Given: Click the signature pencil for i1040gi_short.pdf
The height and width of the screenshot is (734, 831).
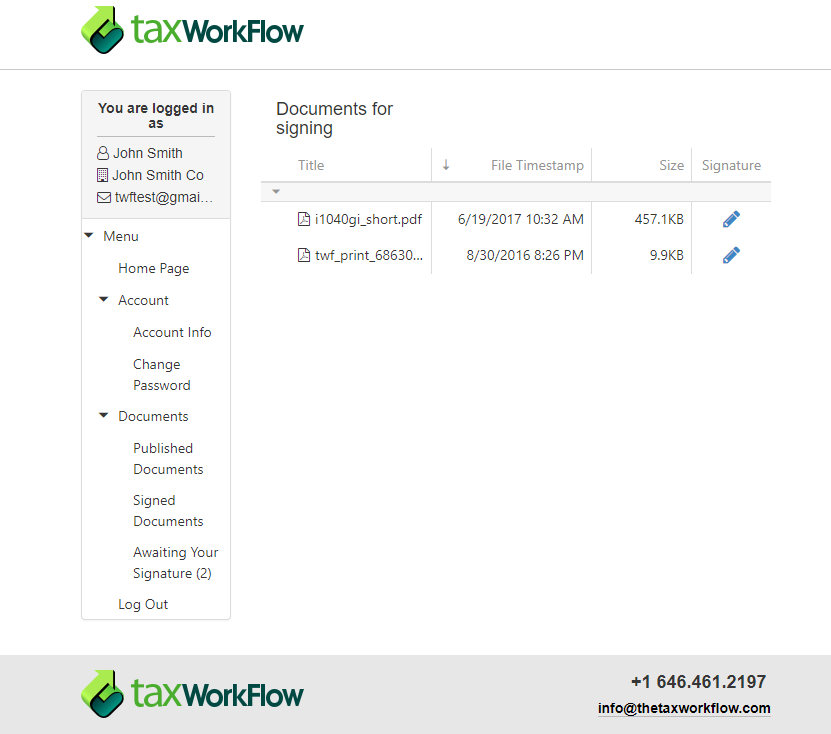Looking at the screenshot, I should tap(731, 219).
